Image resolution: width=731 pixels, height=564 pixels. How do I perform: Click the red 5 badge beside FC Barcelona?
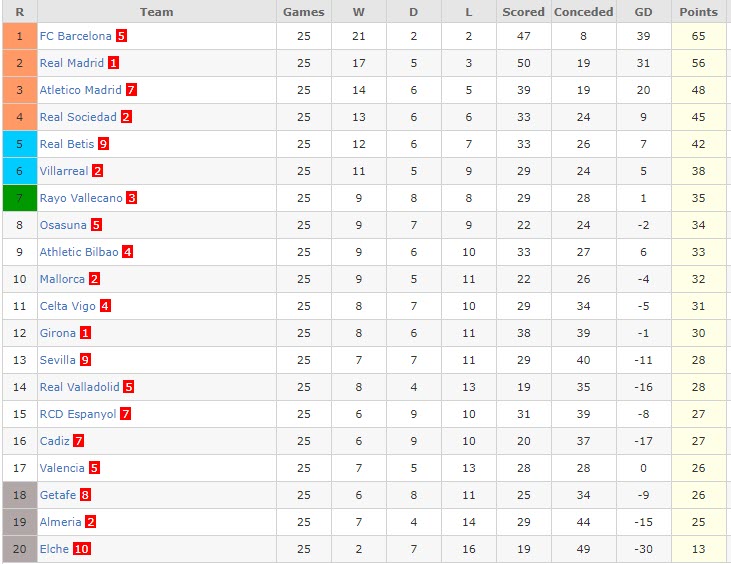tap(121, 36)
